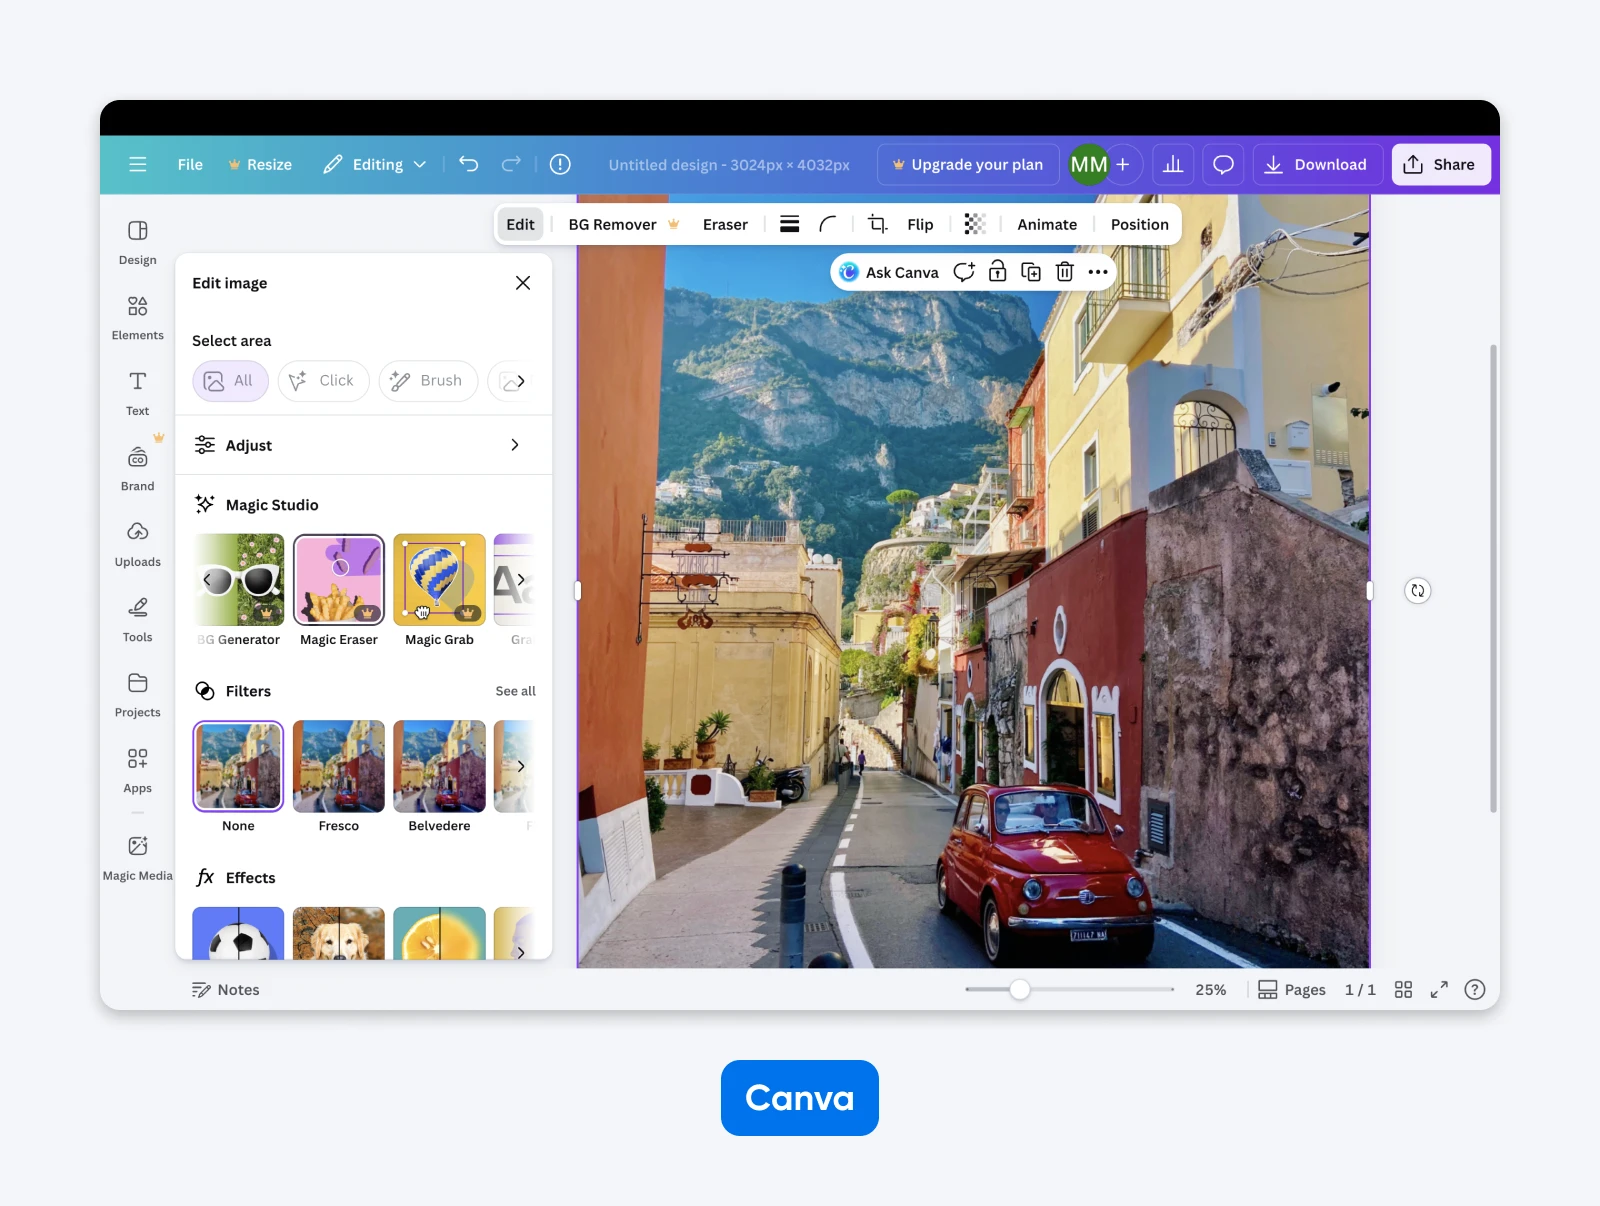Expand more filters with the right chevron
This screenshot has height=1206, width=1600.
pos(519,766)
